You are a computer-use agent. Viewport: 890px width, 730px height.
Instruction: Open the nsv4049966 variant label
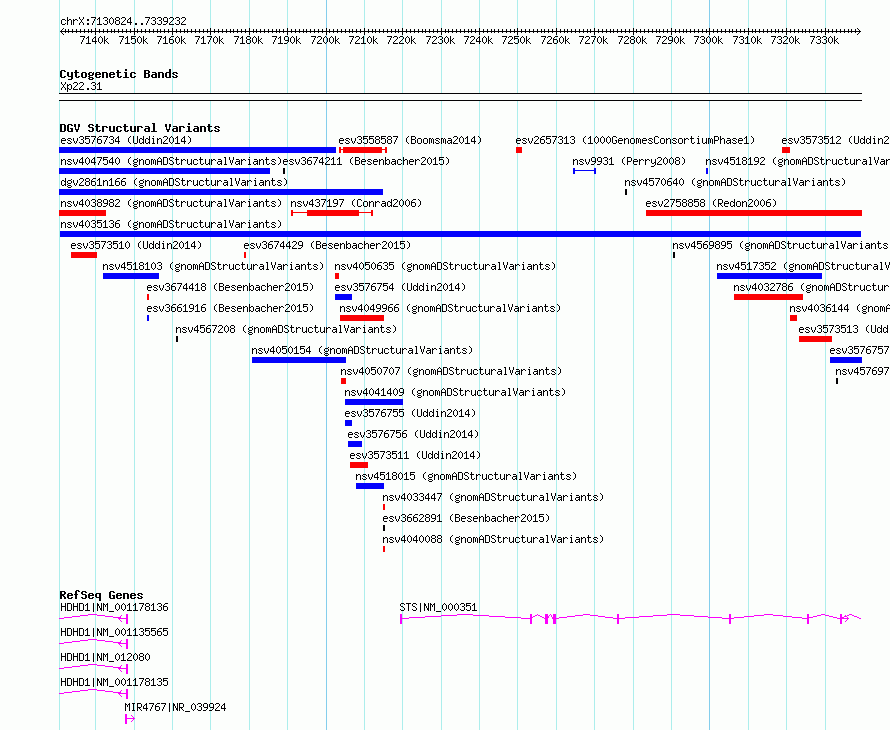[x=450, y=308]
